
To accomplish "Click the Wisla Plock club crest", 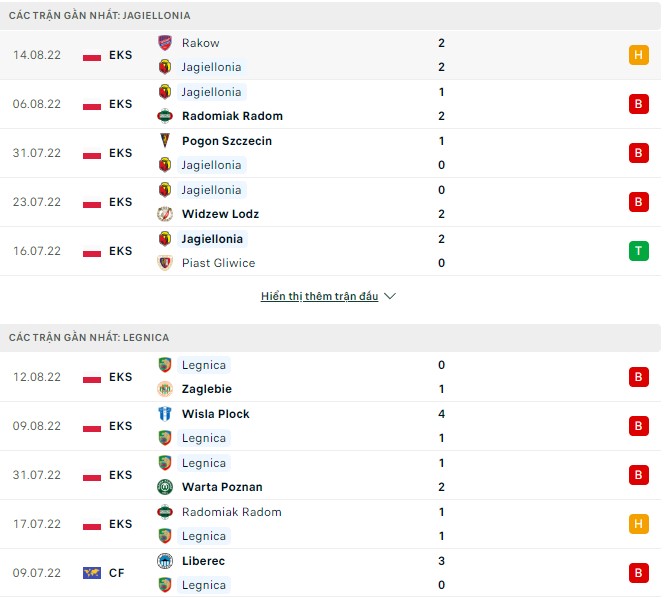I will click(x=165, y=414).
